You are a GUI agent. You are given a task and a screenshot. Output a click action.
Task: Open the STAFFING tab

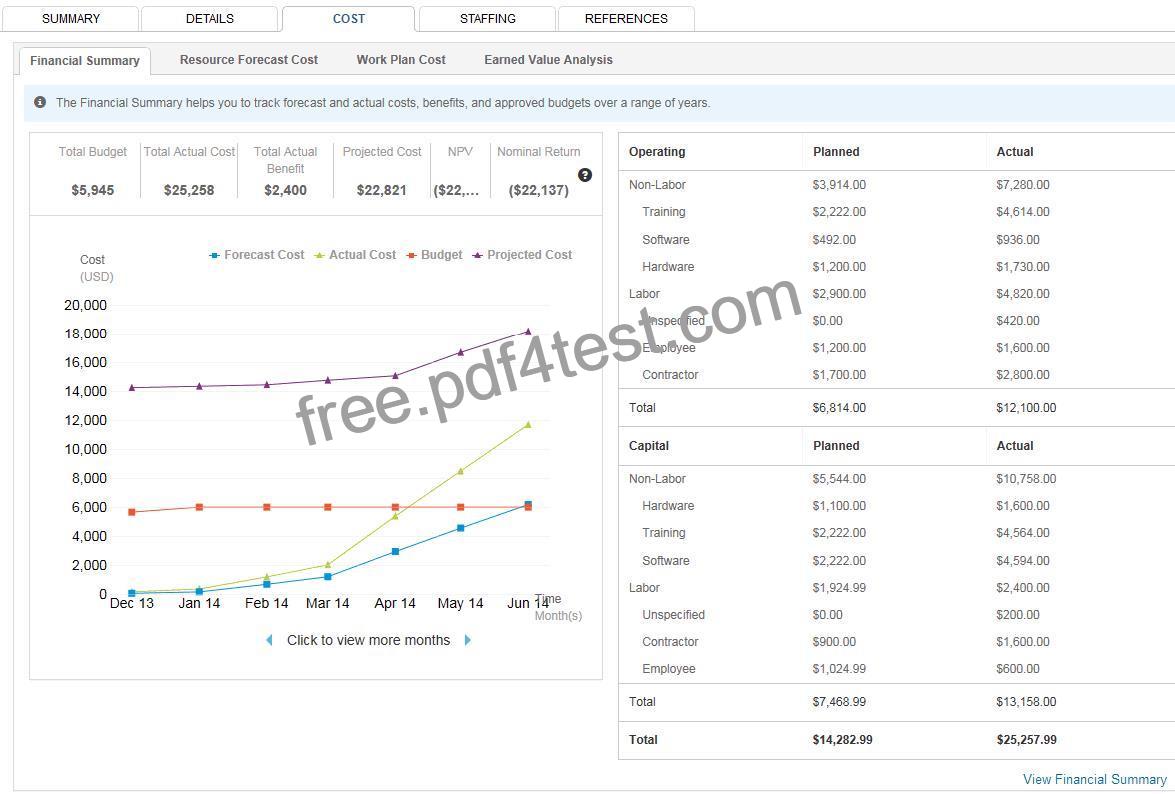tap(488, 19)
